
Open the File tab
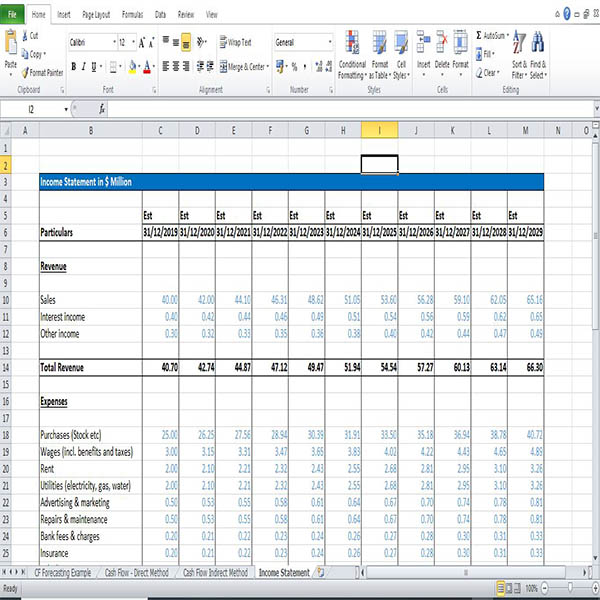[12, 15]
